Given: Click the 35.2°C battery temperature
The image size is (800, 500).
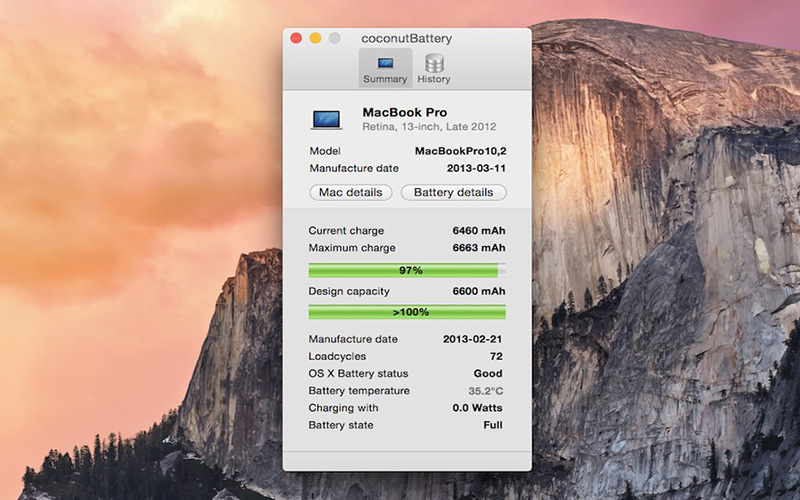Looking at the screenshot, I should 486,391.
